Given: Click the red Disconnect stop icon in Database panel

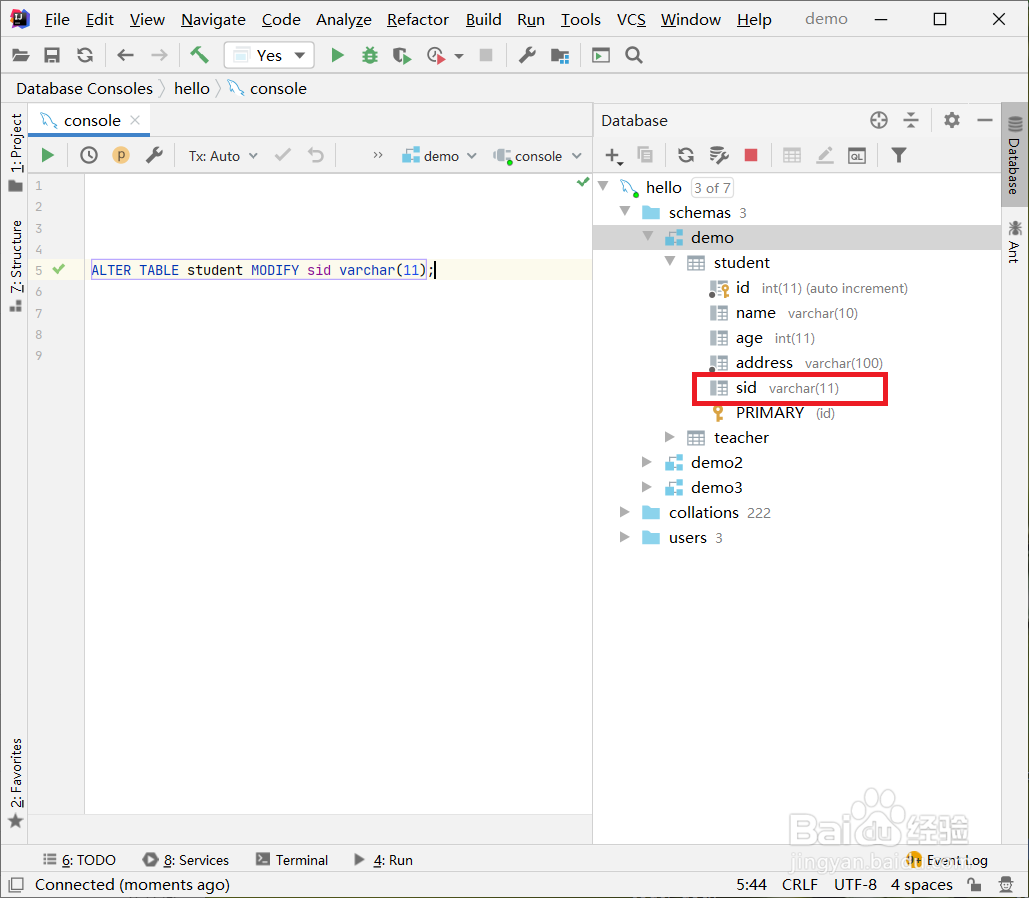Looking at the screenshot, I should pyautogui.click(x=751, y=155).
